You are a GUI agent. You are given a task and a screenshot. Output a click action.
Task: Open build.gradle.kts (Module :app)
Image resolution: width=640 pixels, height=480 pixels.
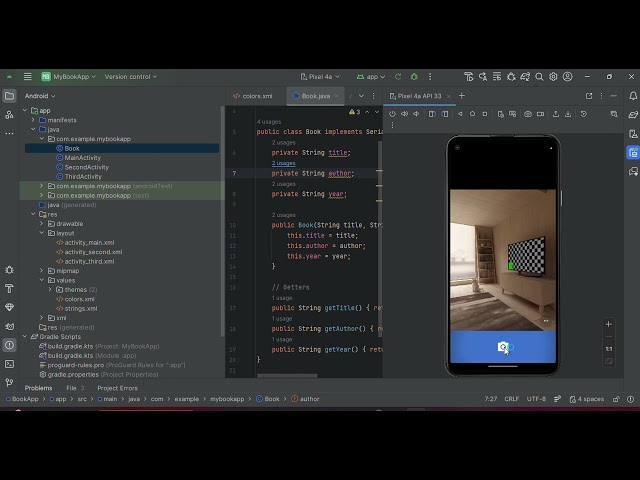[x=88, y=356]
